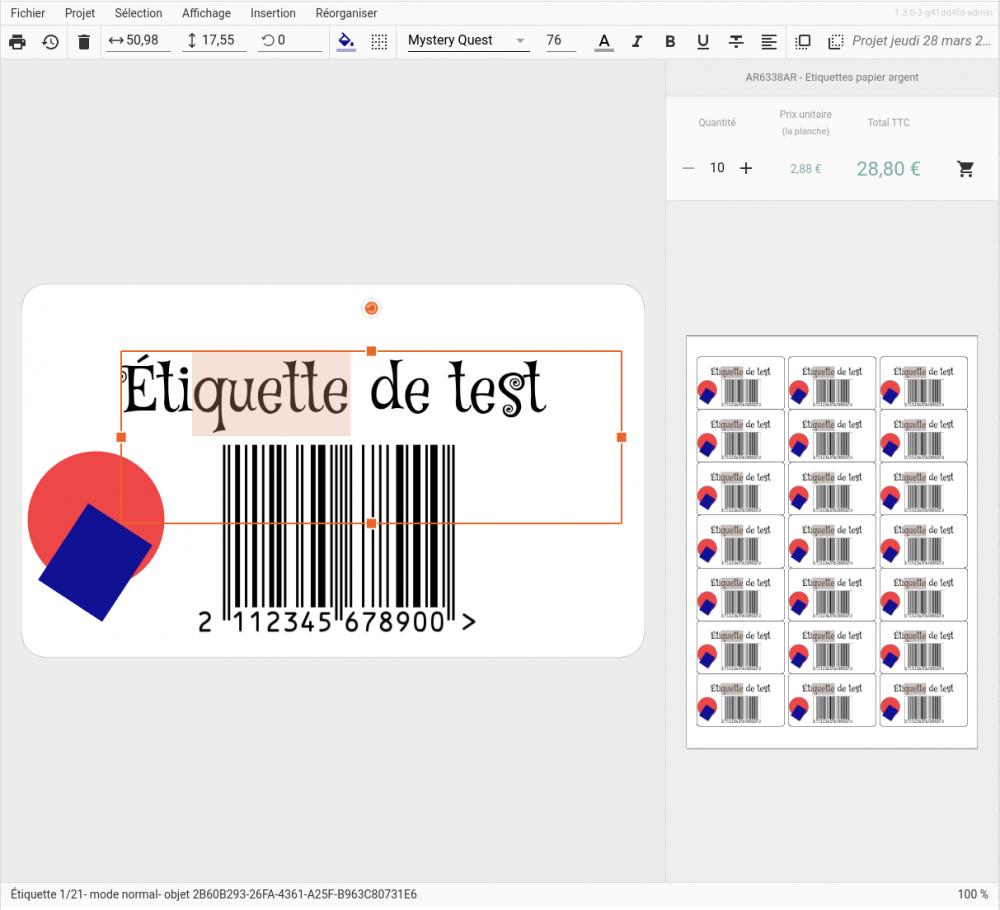This screenshot has height=910, width=1000.
Task: Click the height field showing 17,55
Action: (x=214, y=40)
